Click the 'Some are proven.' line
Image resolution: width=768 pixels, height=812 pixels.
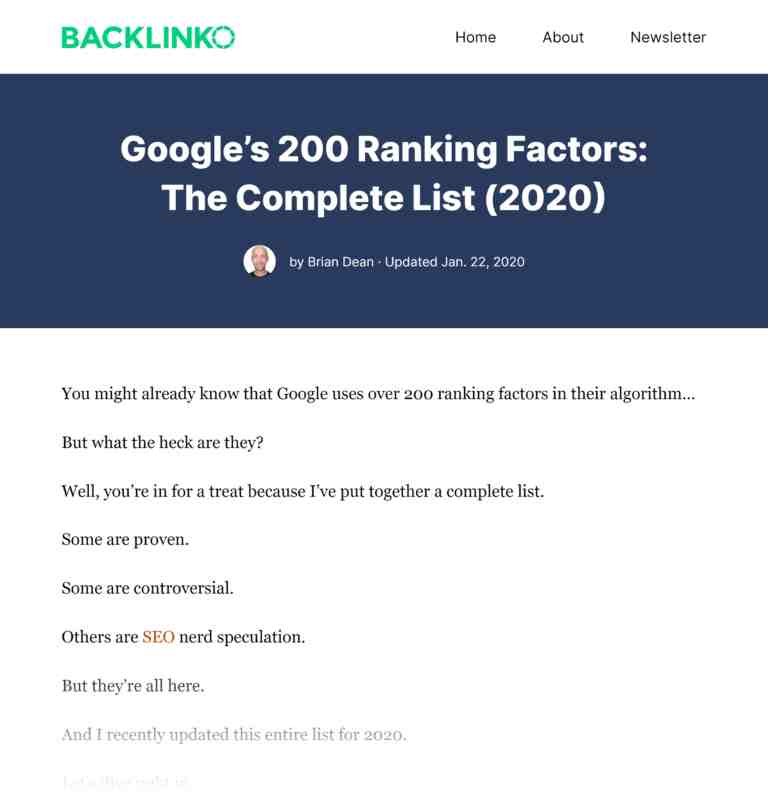click(x=125, y=540)
